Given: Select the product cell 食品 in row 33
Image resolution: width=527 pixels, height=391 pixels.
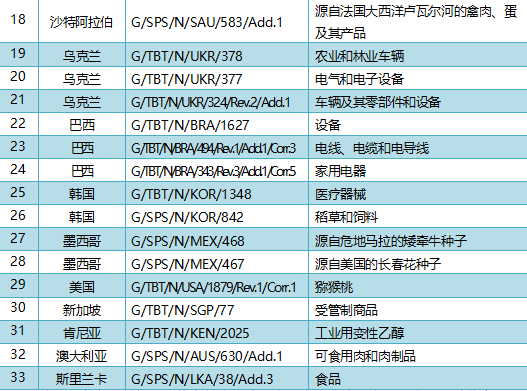Looking at the screenshot, I should (418, 378).
